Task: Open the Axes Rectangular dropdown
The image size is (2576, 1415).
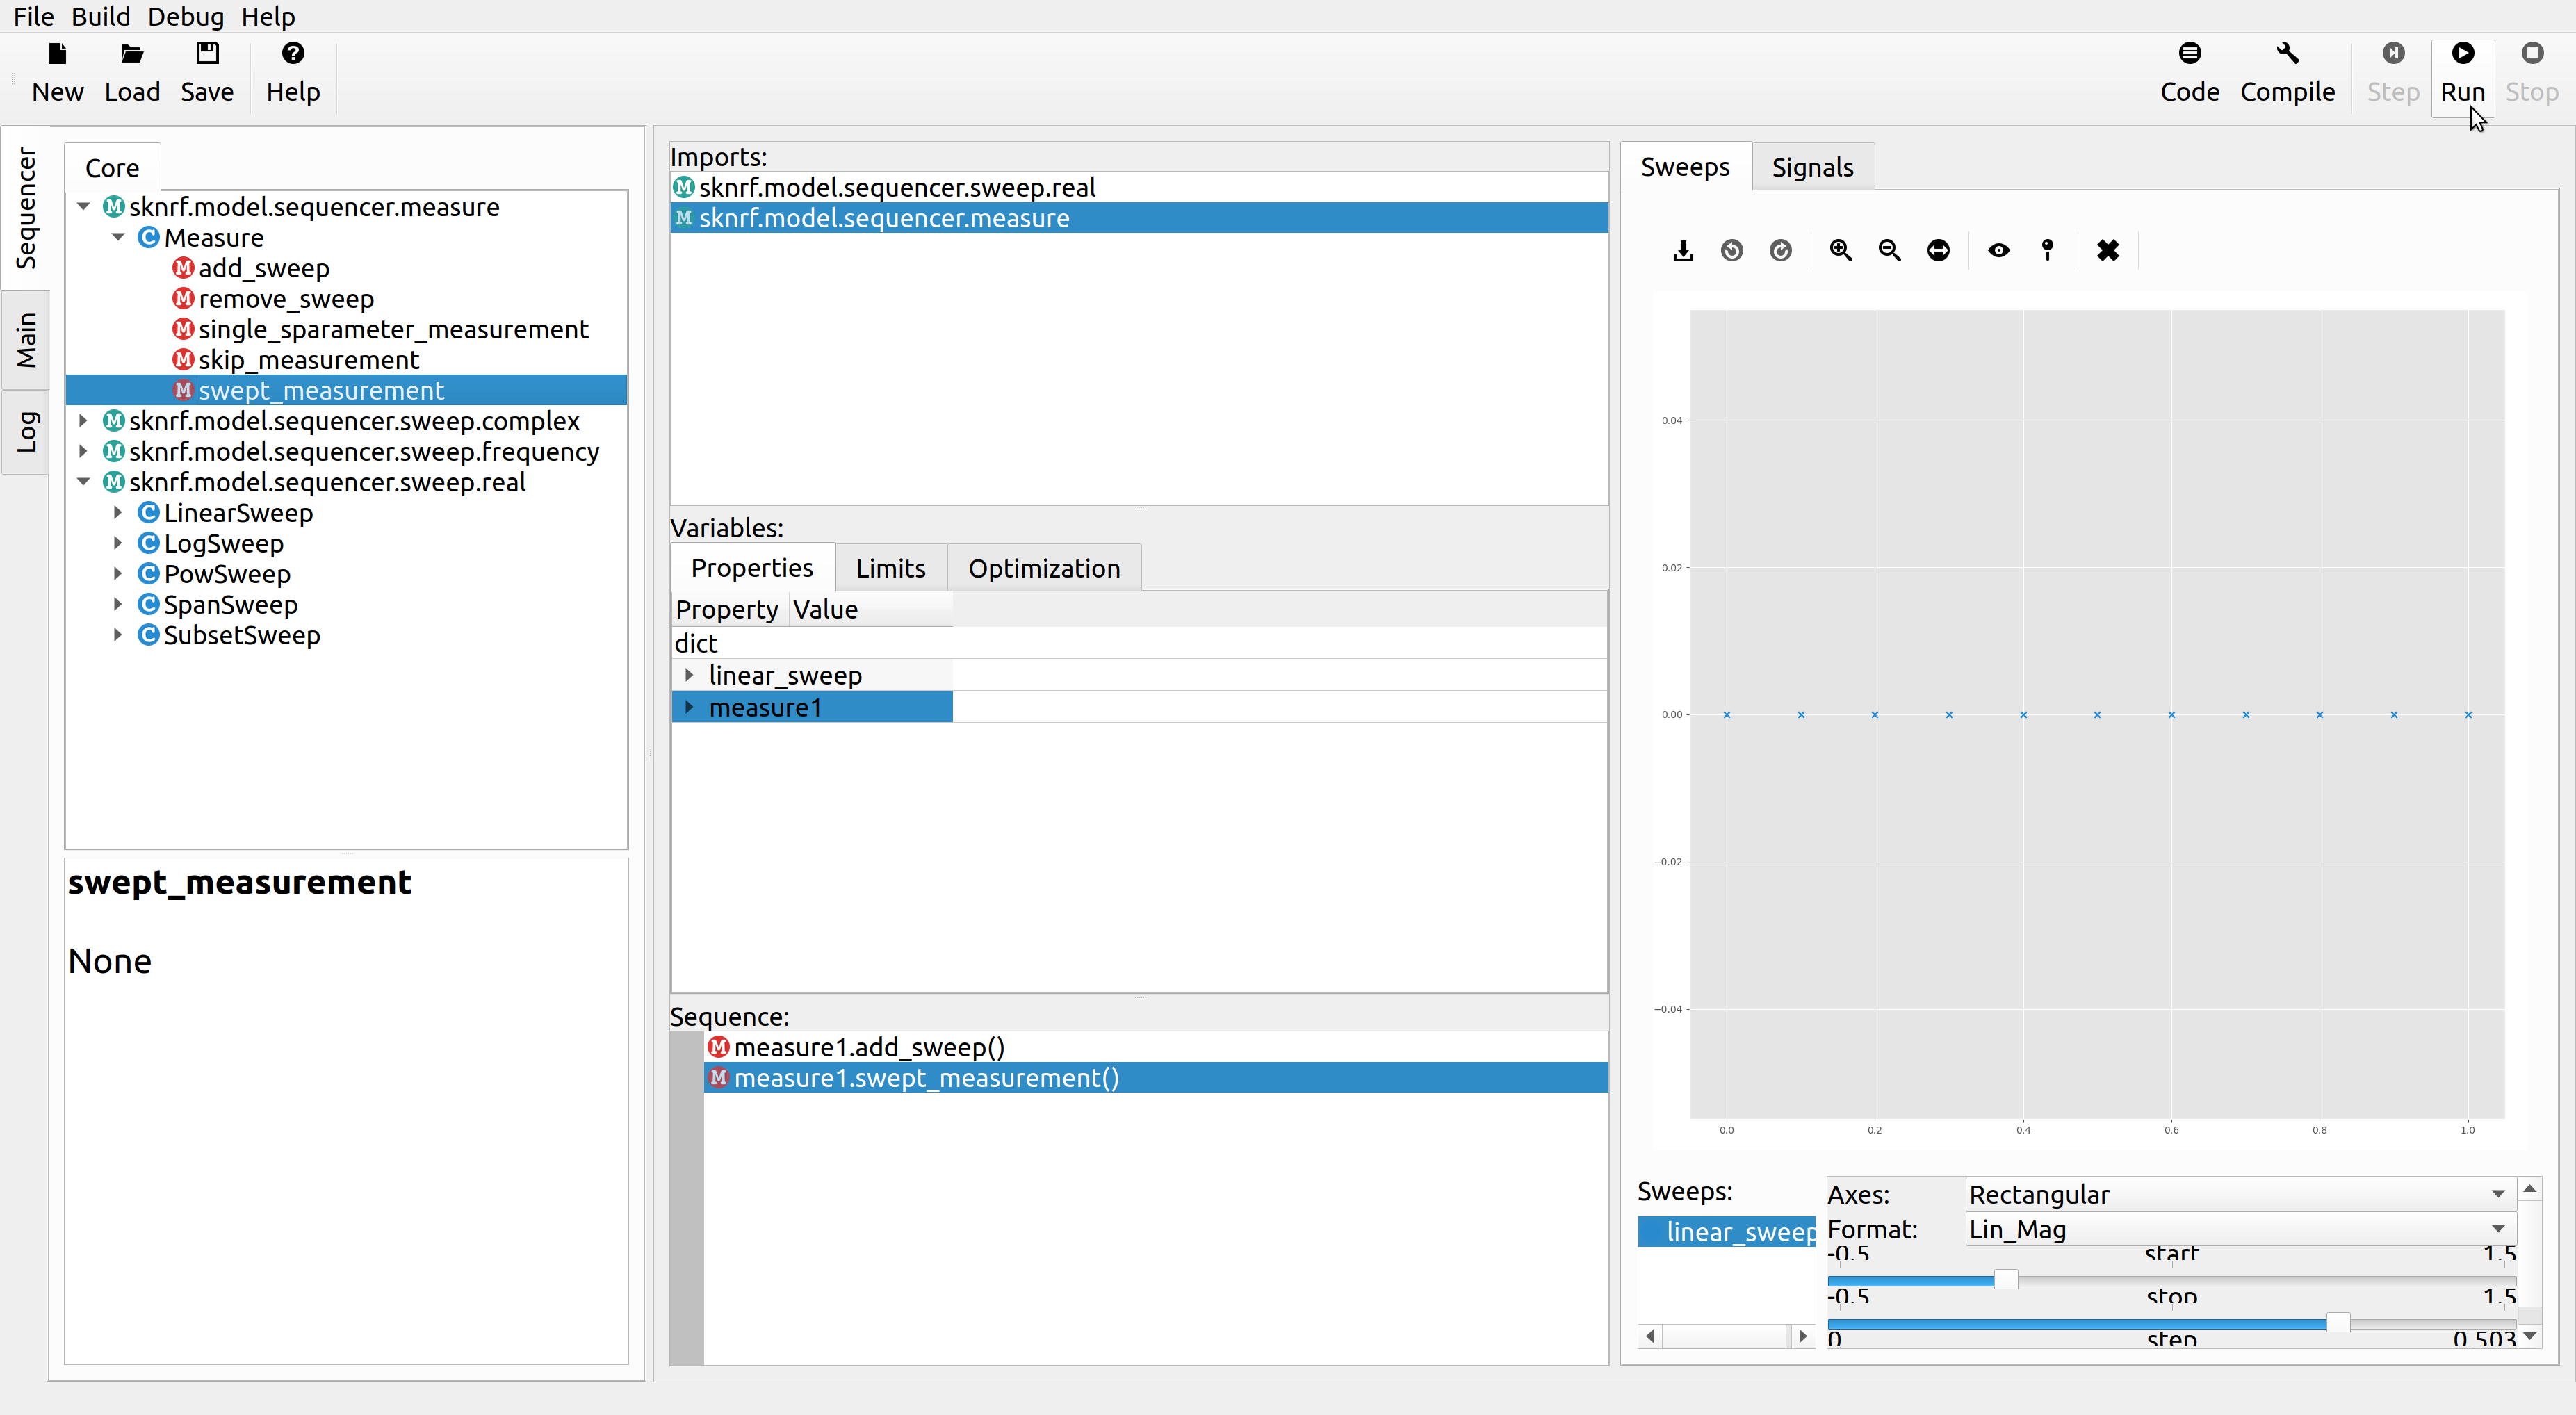Action: [2240, 1194]
